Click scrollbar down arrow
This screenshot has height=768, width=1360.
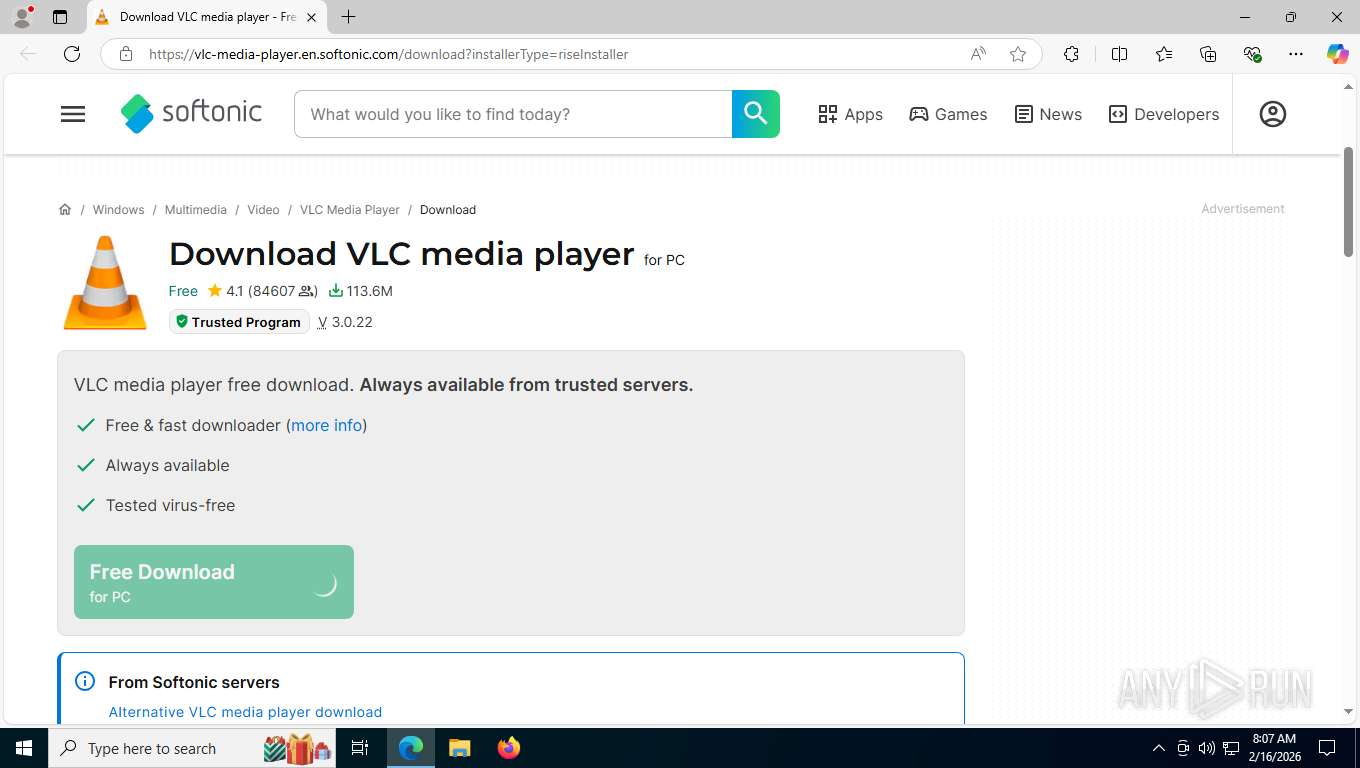pyautogui.click(x=1348, y=711)
